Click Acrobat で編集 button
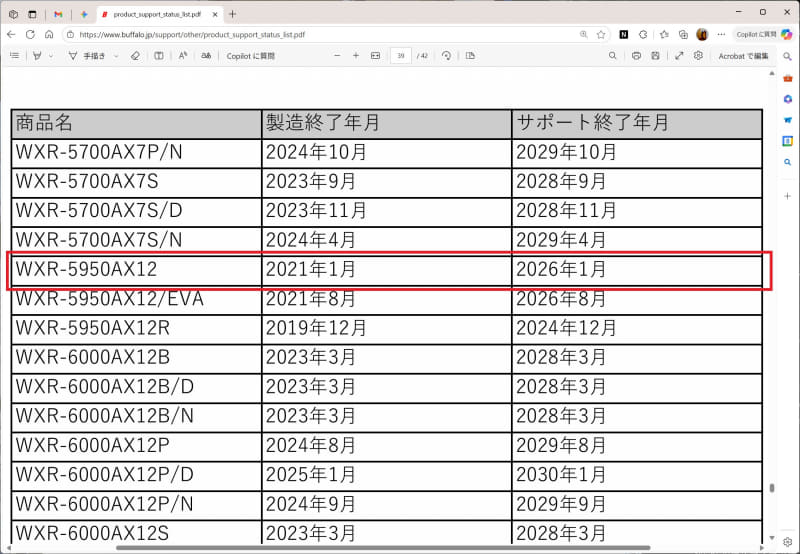 (x=743, y=56)
